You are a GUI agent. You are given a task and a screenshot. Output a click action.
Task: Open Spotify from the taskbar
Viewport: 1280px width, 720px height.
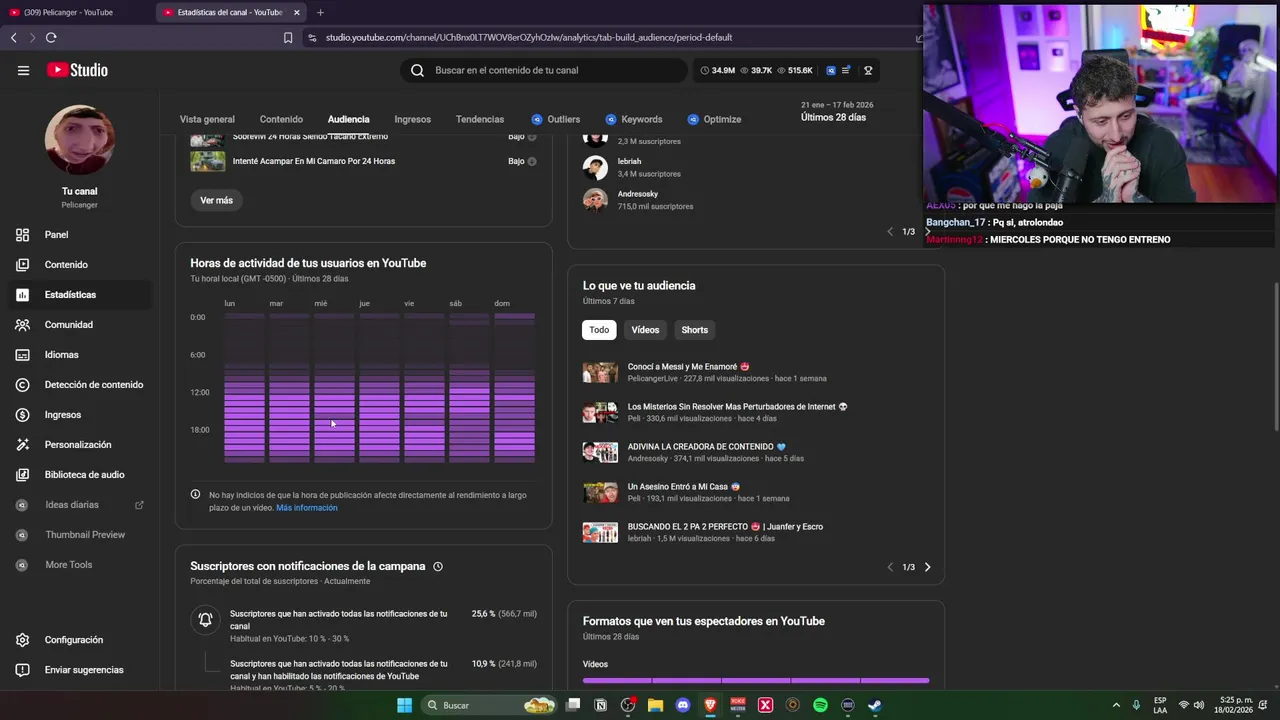coord(820,705)
